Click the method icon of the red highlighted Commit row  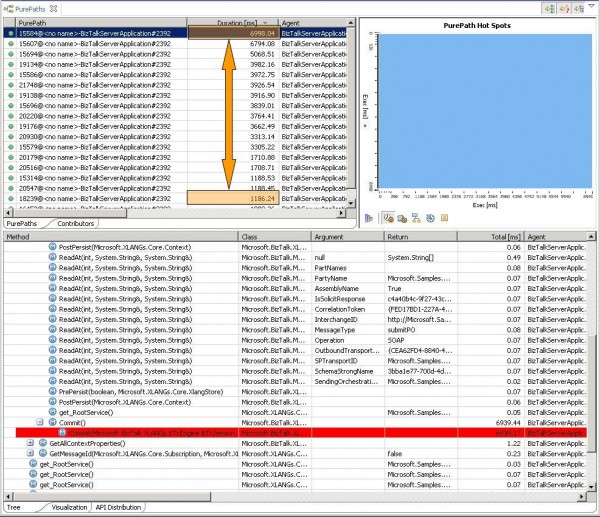pyautogui.click(x=62, y=432)
